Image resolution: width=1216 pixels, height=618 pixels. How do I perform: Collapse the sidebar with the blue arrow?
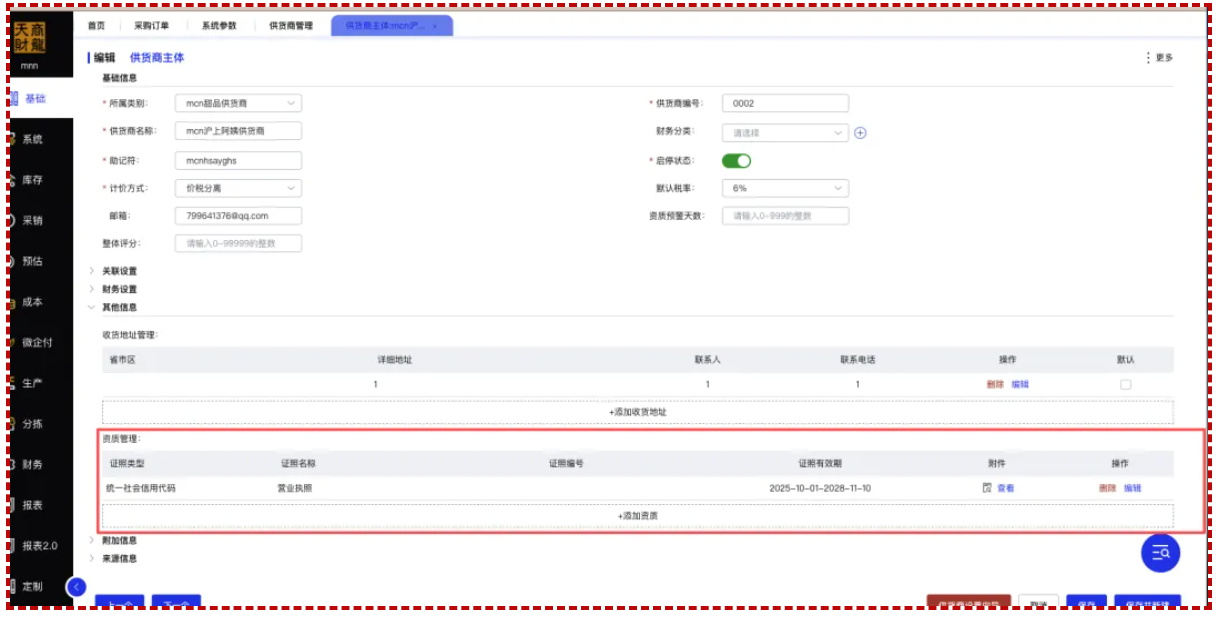[77, 587]
